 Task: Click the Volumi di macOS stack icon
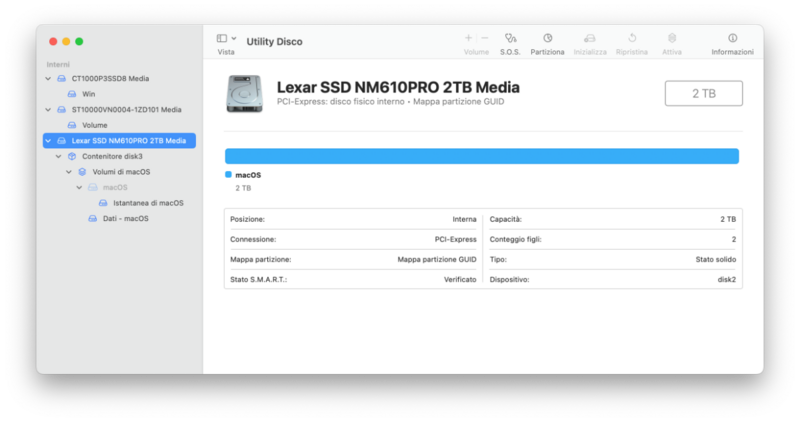pos(82,172)
